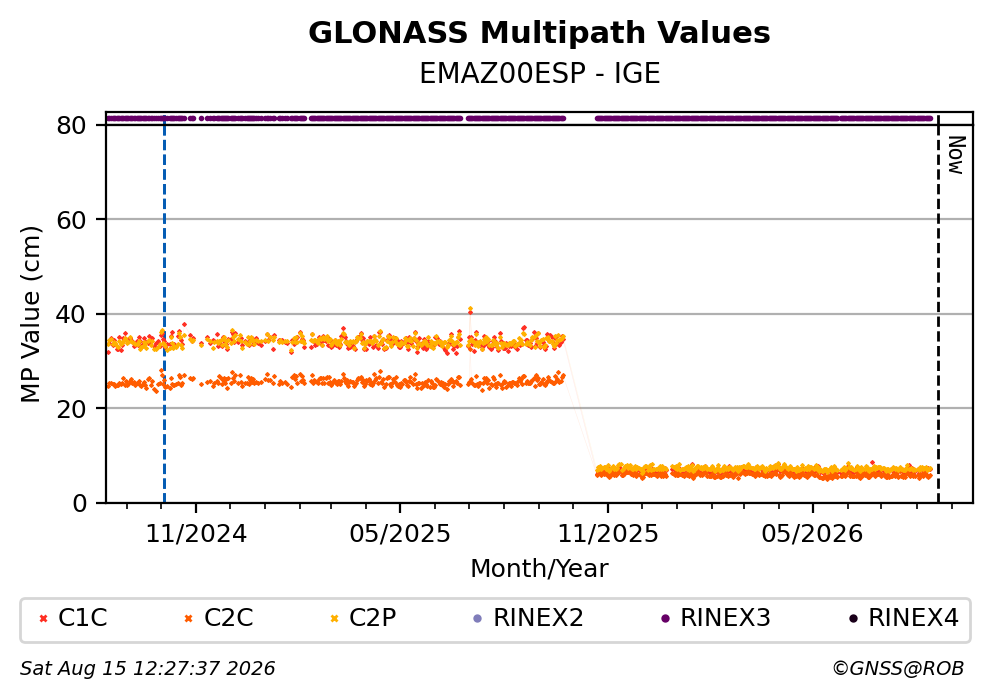Click the C1C red legend marker
Screen dimensions: 992x699
point(43,619)
